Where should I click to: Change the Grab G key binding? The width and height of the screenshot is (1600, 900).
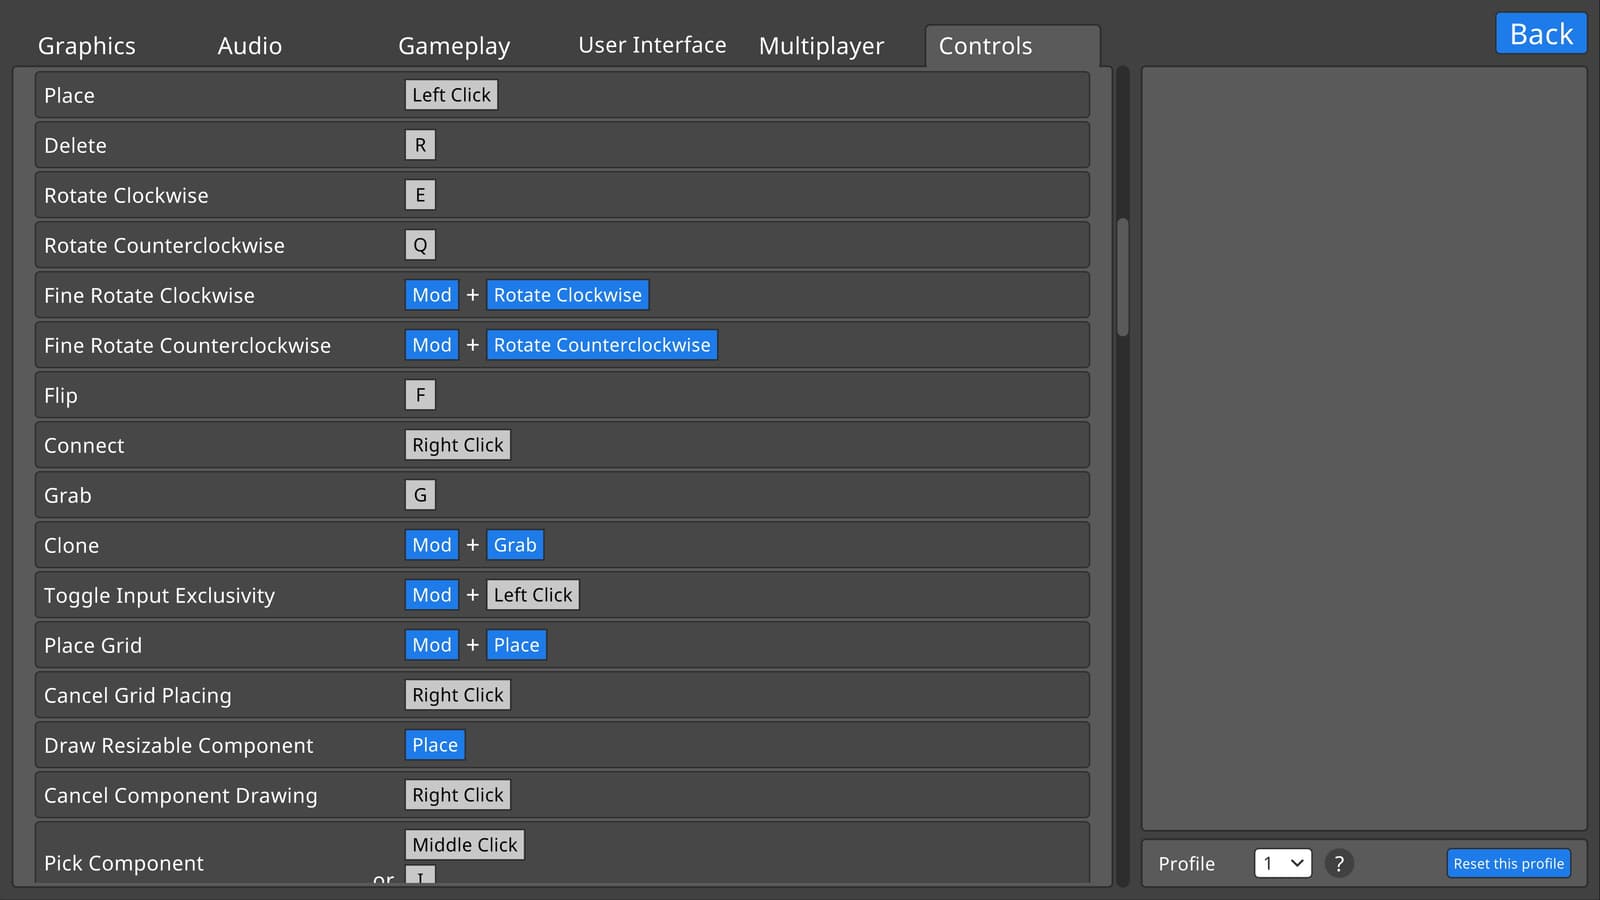click(420, 495)
